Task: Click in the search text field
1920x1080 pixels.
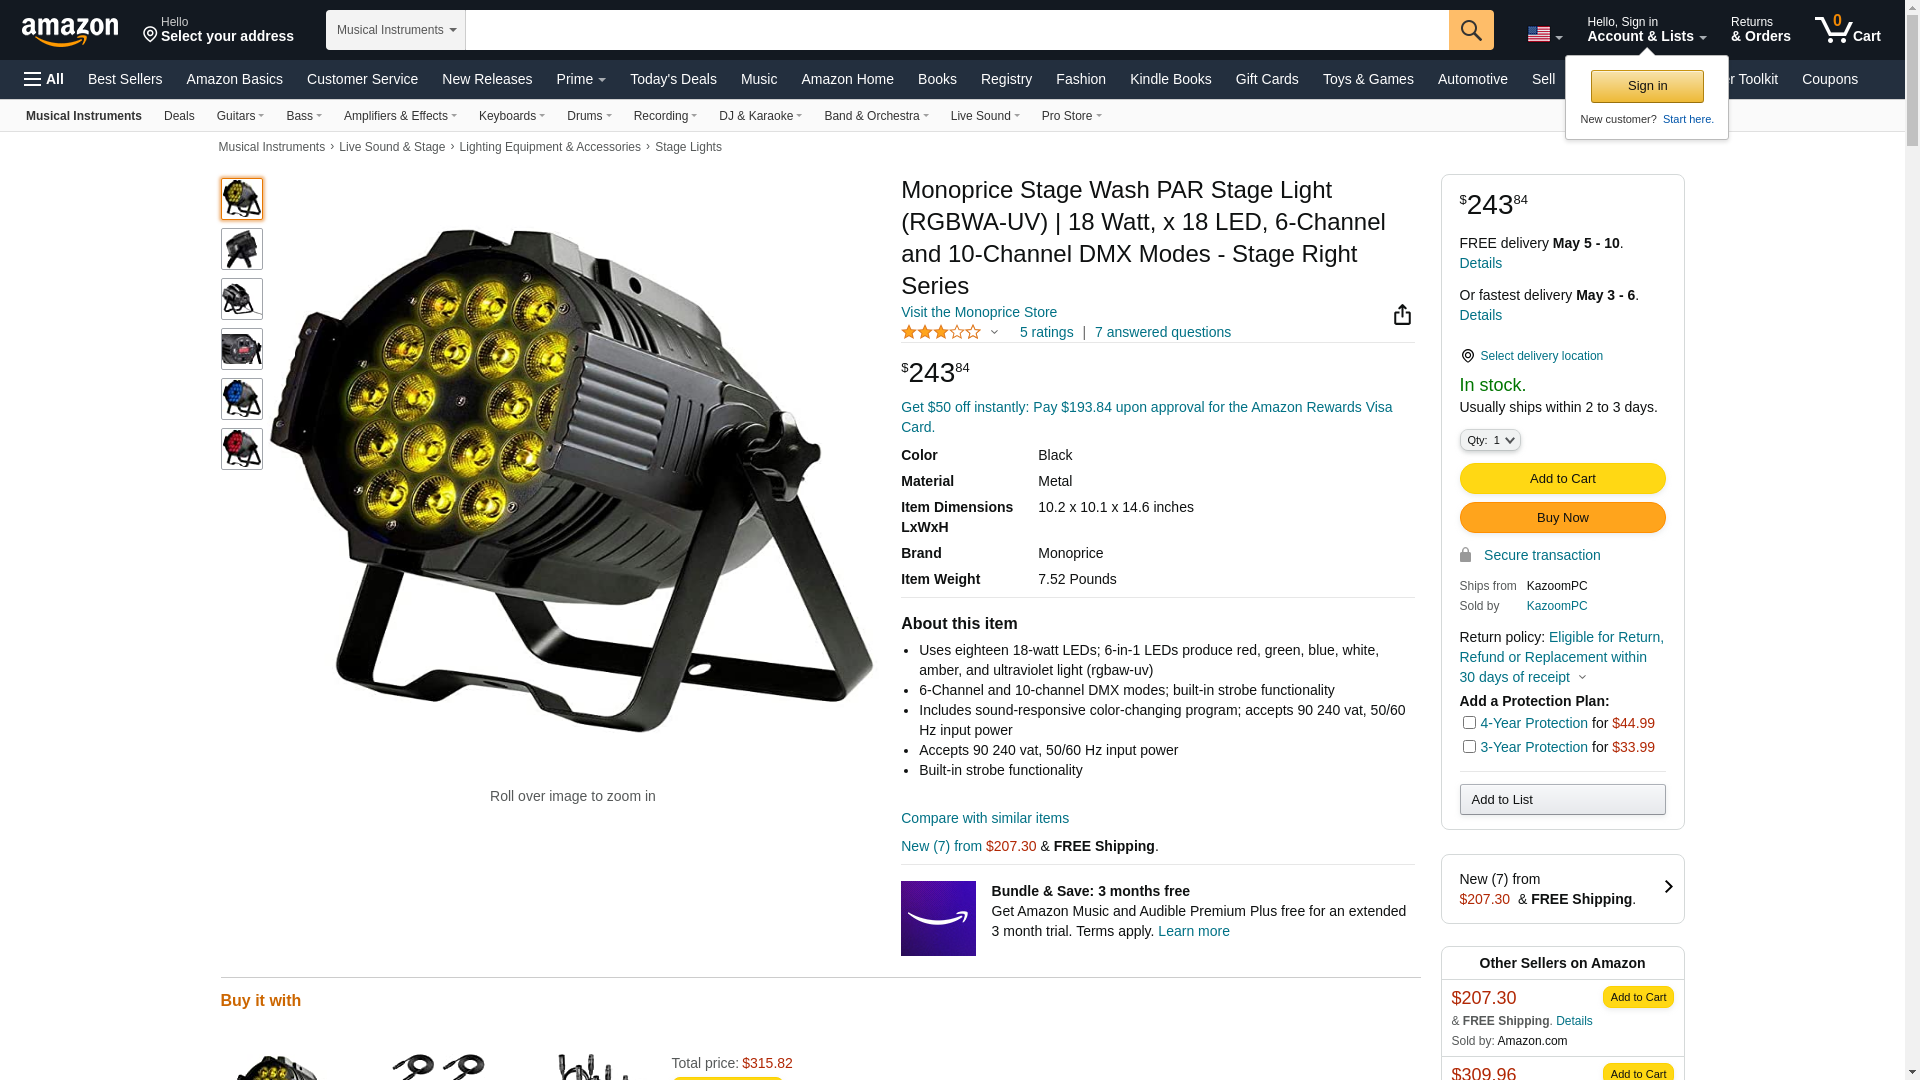Action: click(956, 30)
